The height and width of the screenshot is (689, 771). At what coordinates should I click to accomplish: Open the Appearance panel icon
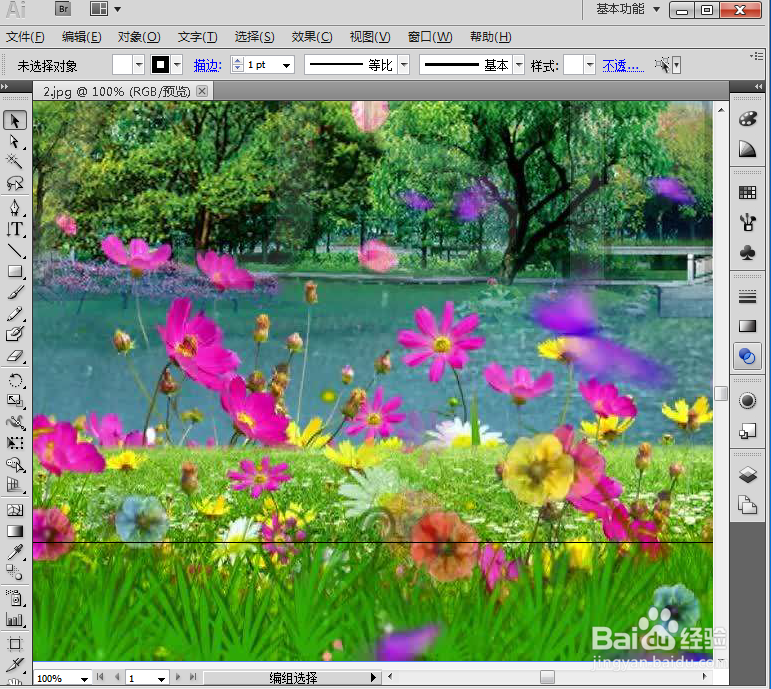coord(747,401)
